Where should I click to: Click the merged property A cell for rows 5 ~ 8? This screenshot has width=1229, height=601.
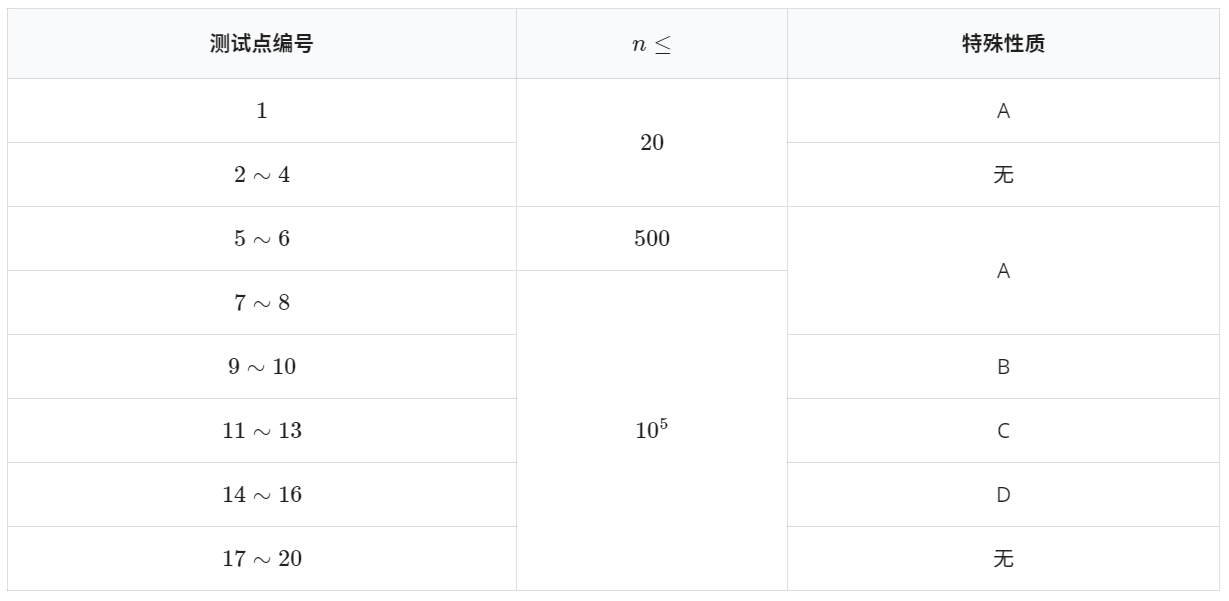pyautogui.click(x=1004, y=271)
